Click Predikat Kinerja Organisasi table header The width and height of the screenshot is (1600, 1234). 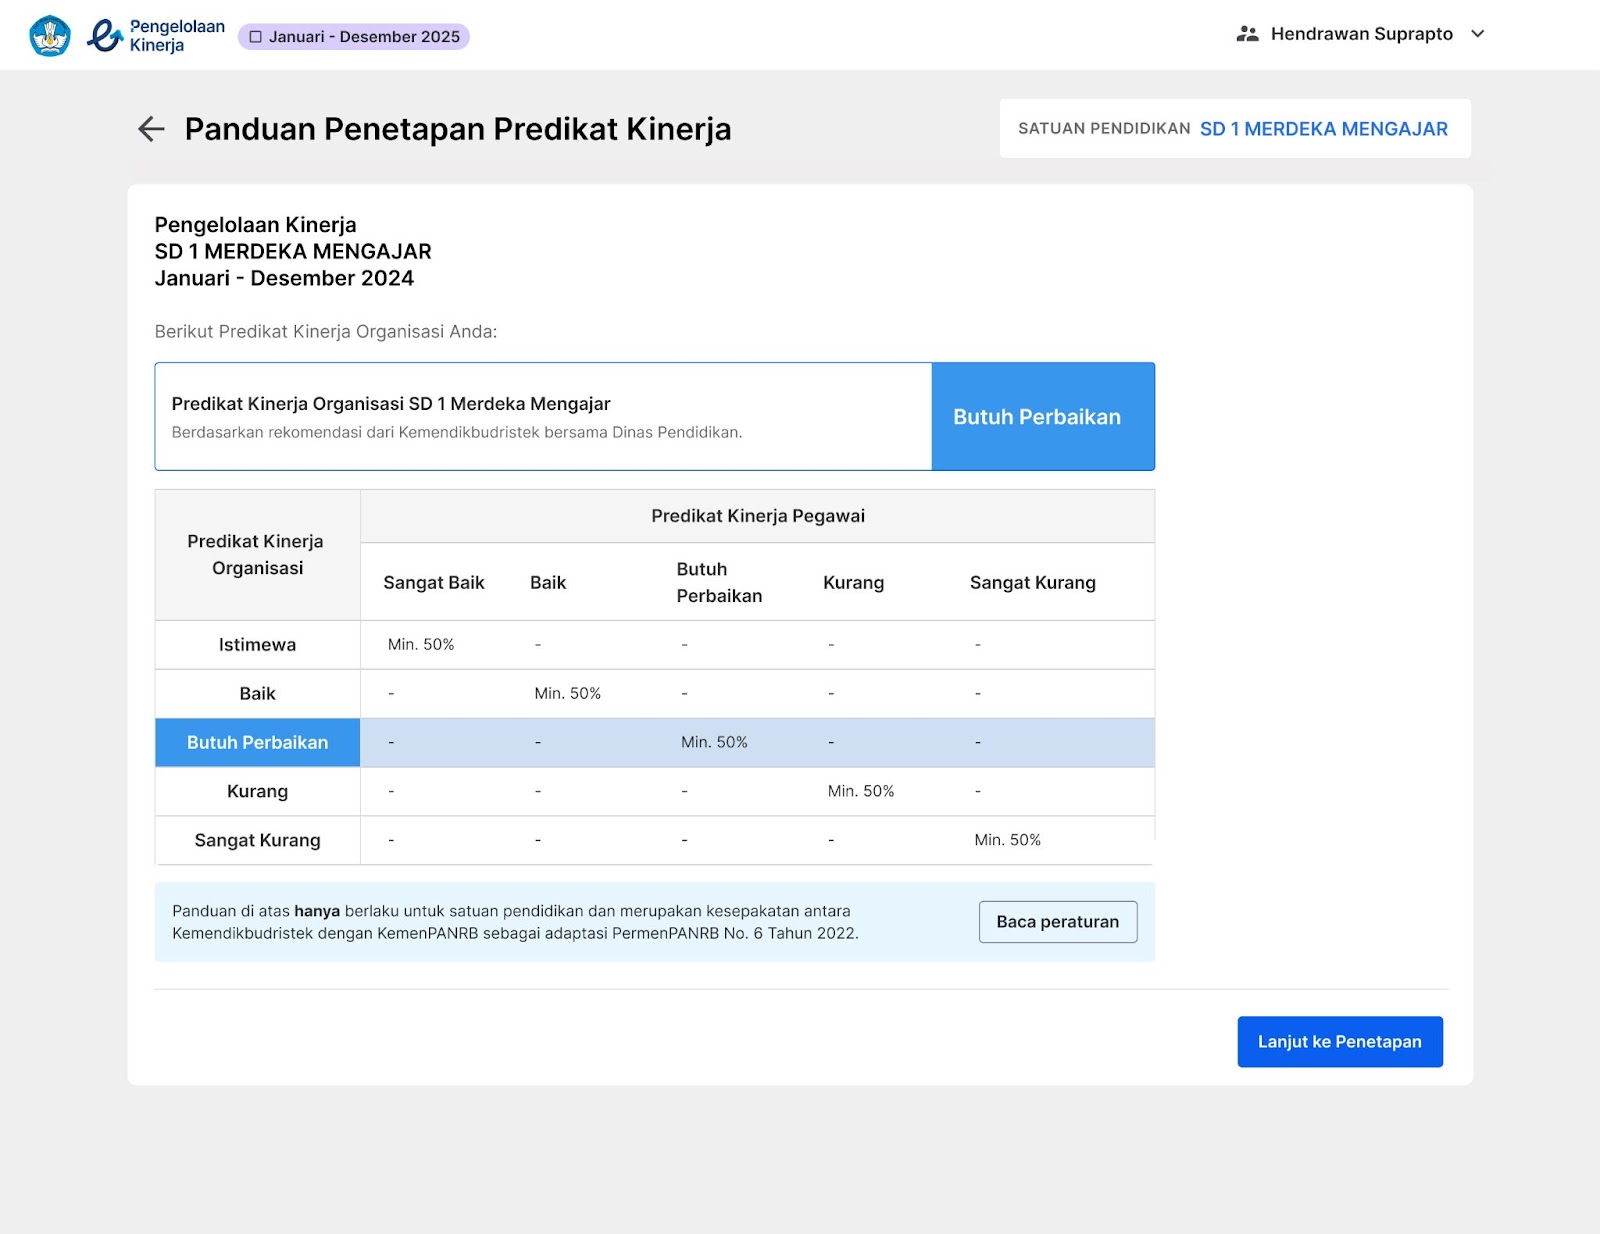coord(256,555)
